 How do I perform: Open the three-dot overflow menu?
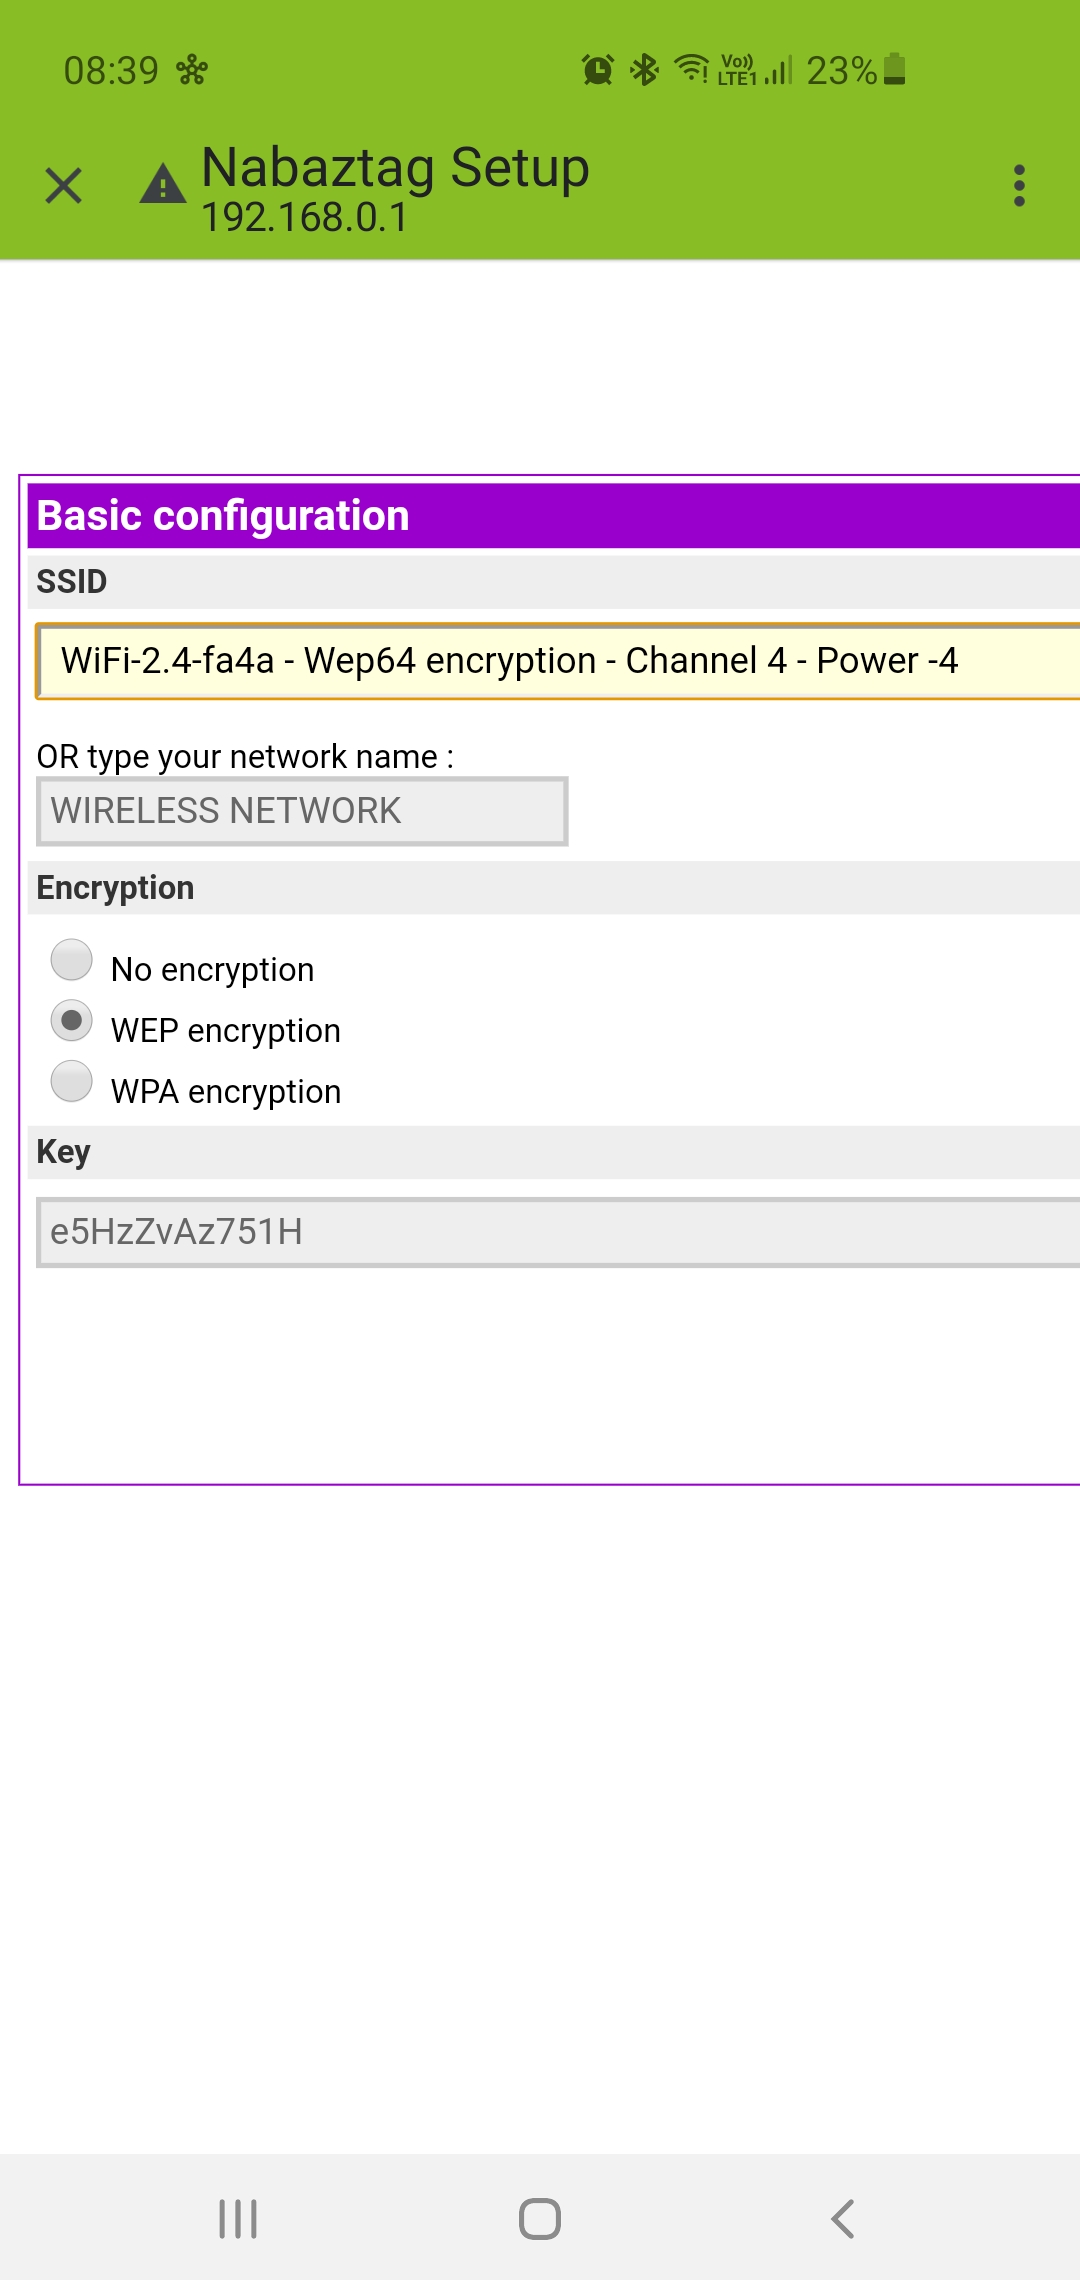pos(1019,186)
